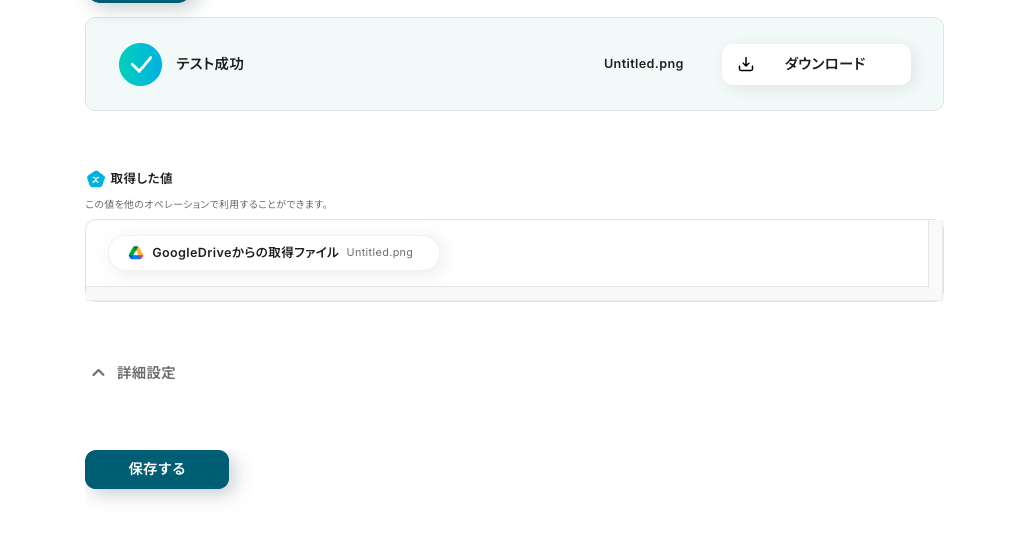This screenshot has height=540, width=1036.
Task: Click the Untitled.png value inside the chip
Action: pos(379,252)
